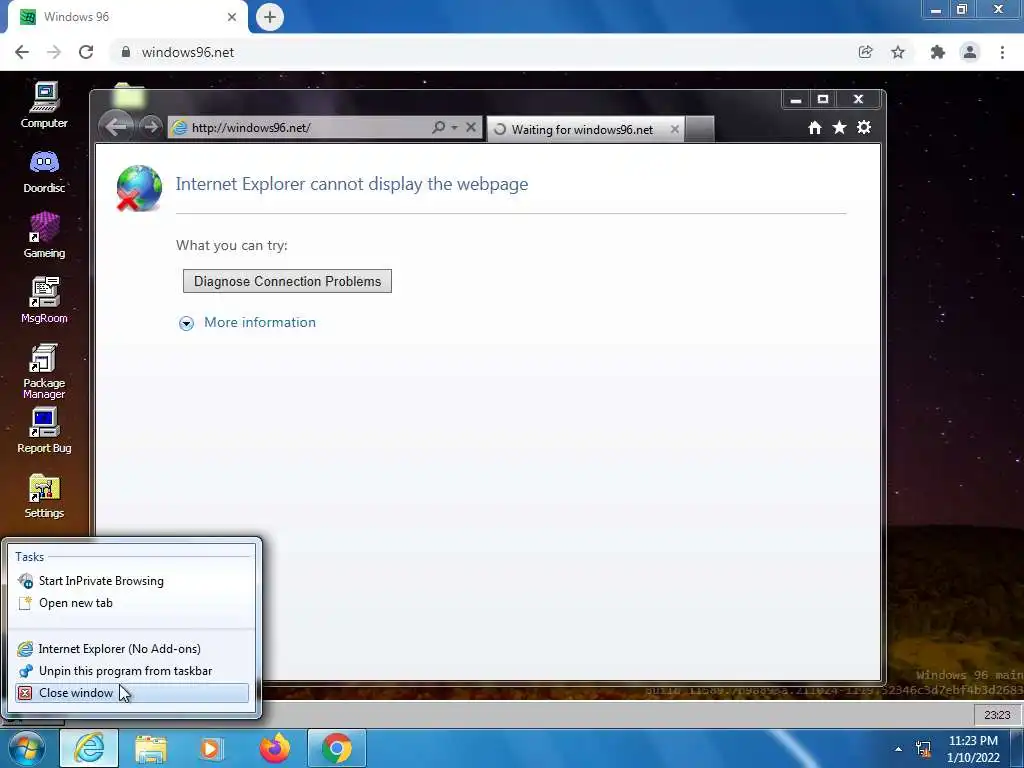1024x768 pixels.
Task: Click Diagnose Connection Problems button
Action: [287, 281]
